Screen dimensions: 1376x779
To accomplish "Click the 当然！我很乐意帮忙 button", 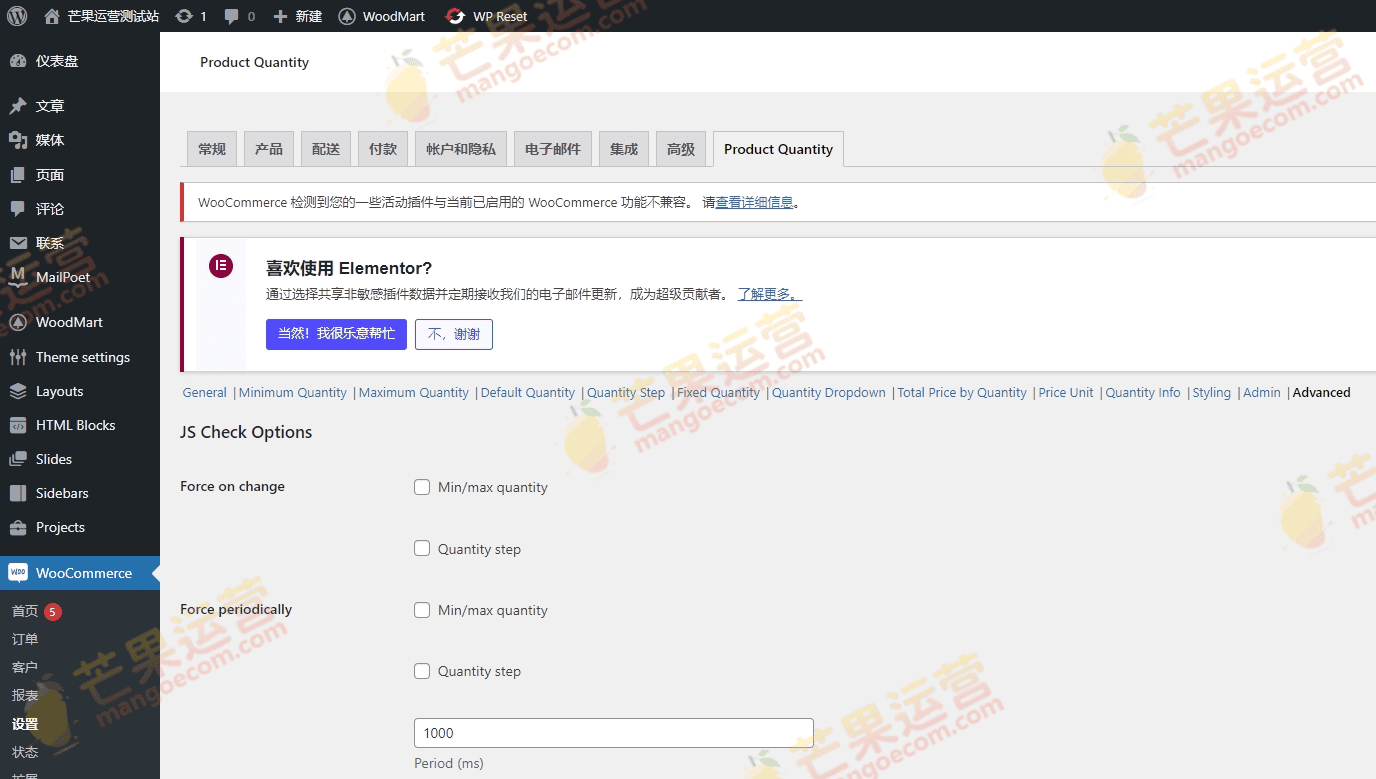I will pos(336,334).
